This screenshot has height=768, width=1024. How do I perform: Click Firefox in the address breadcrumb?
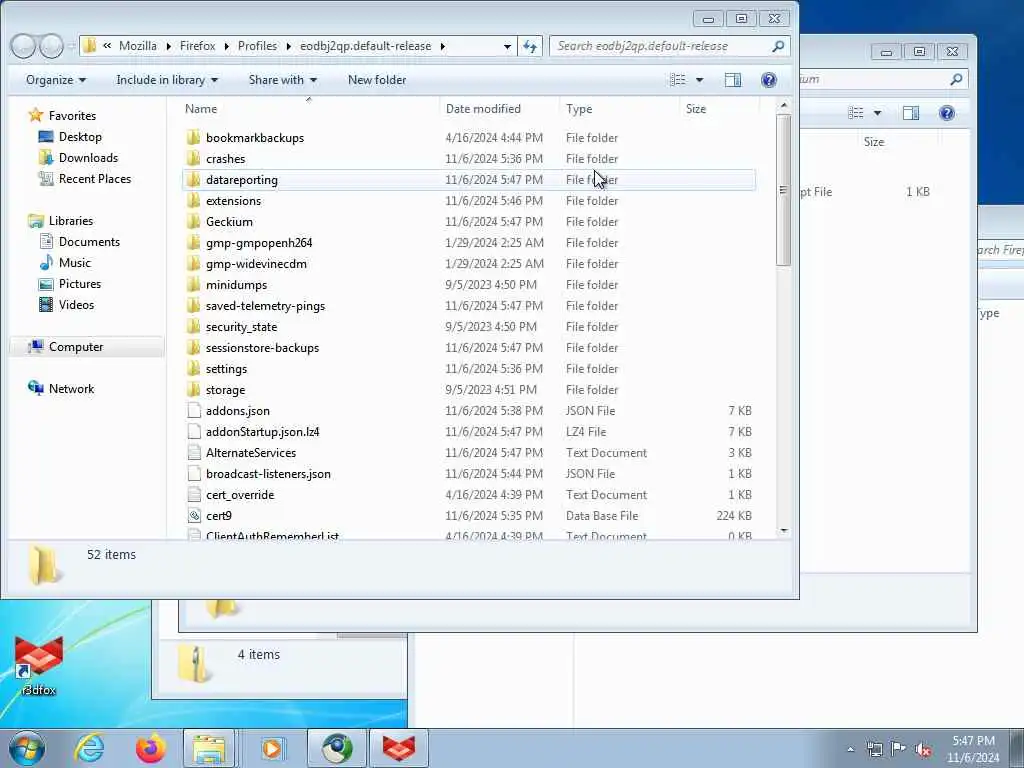point(197,46)
